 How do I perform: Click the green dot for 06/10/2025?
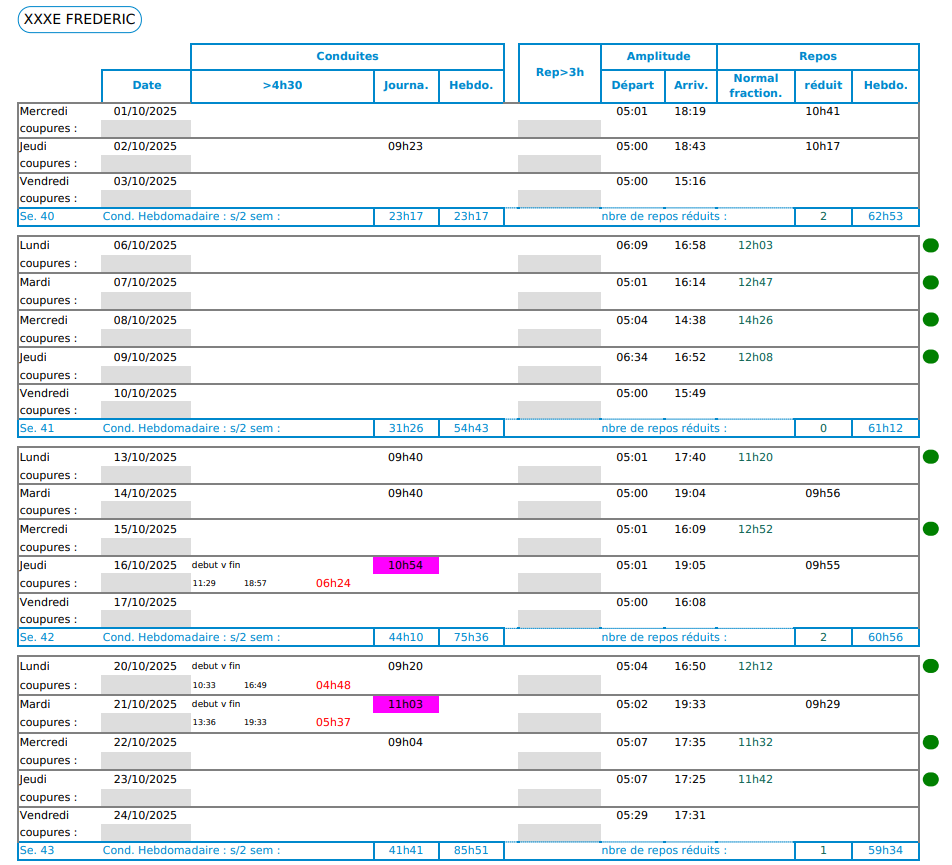(931, 245)
